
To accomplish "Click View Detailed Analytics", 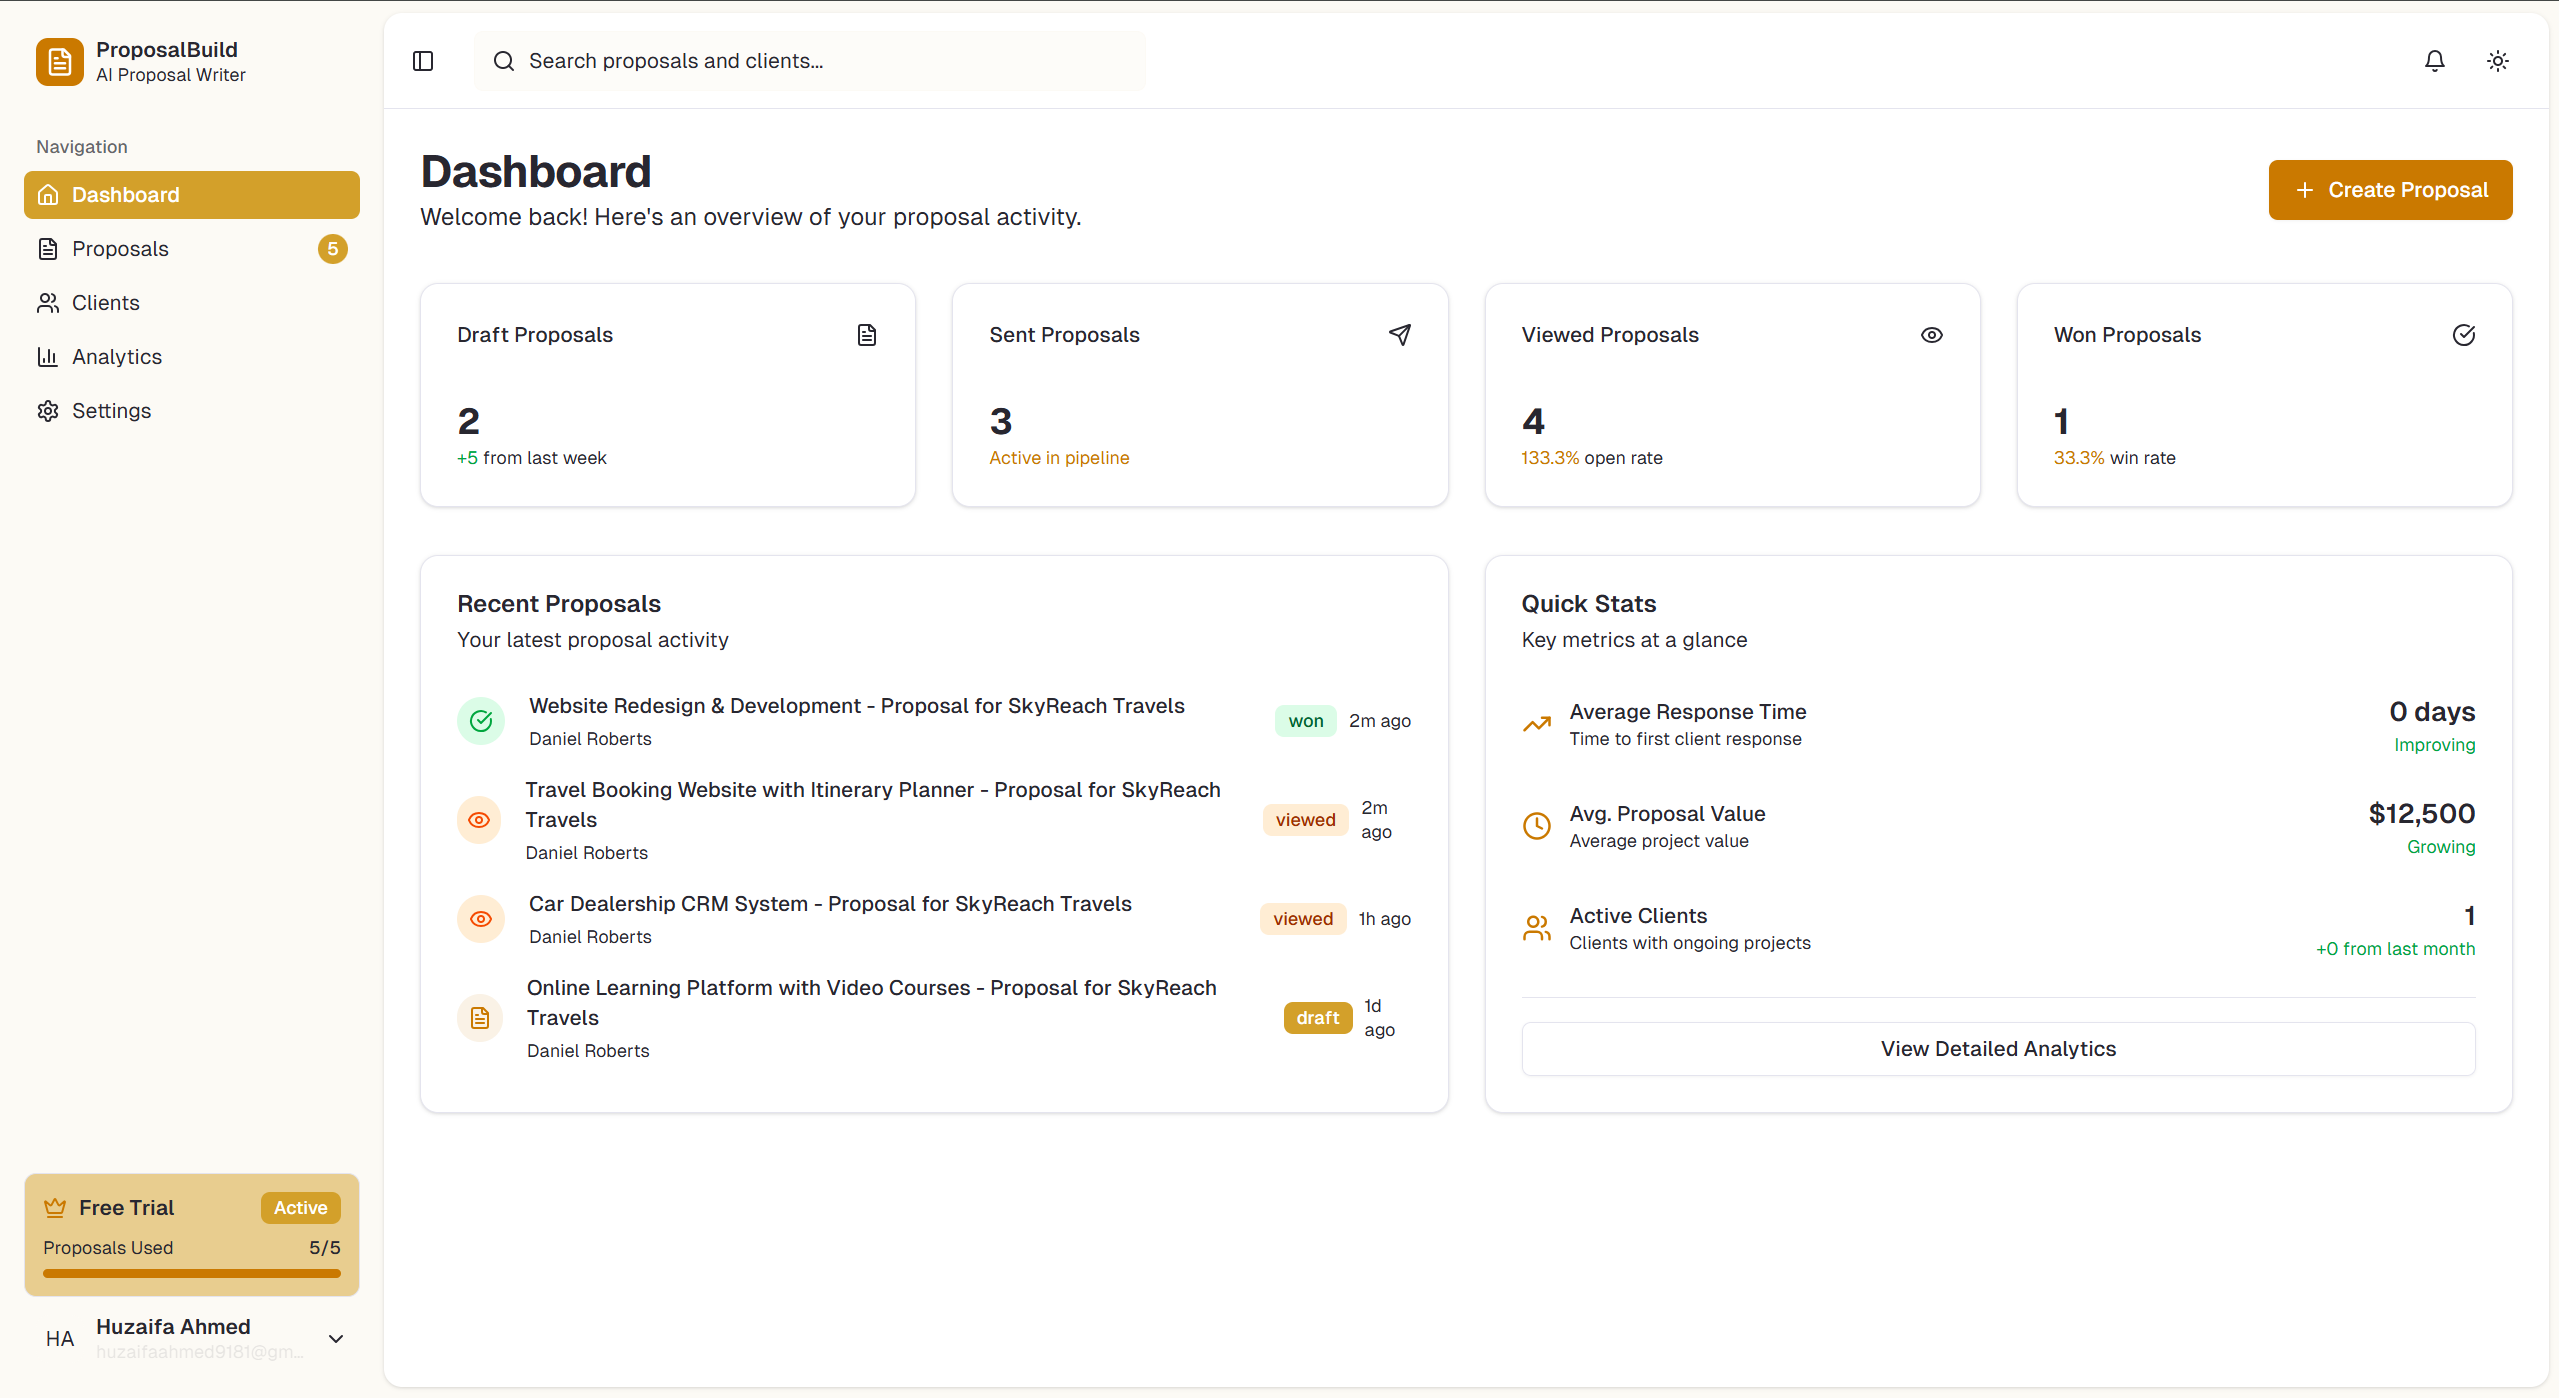I will pos(1997,1048).
